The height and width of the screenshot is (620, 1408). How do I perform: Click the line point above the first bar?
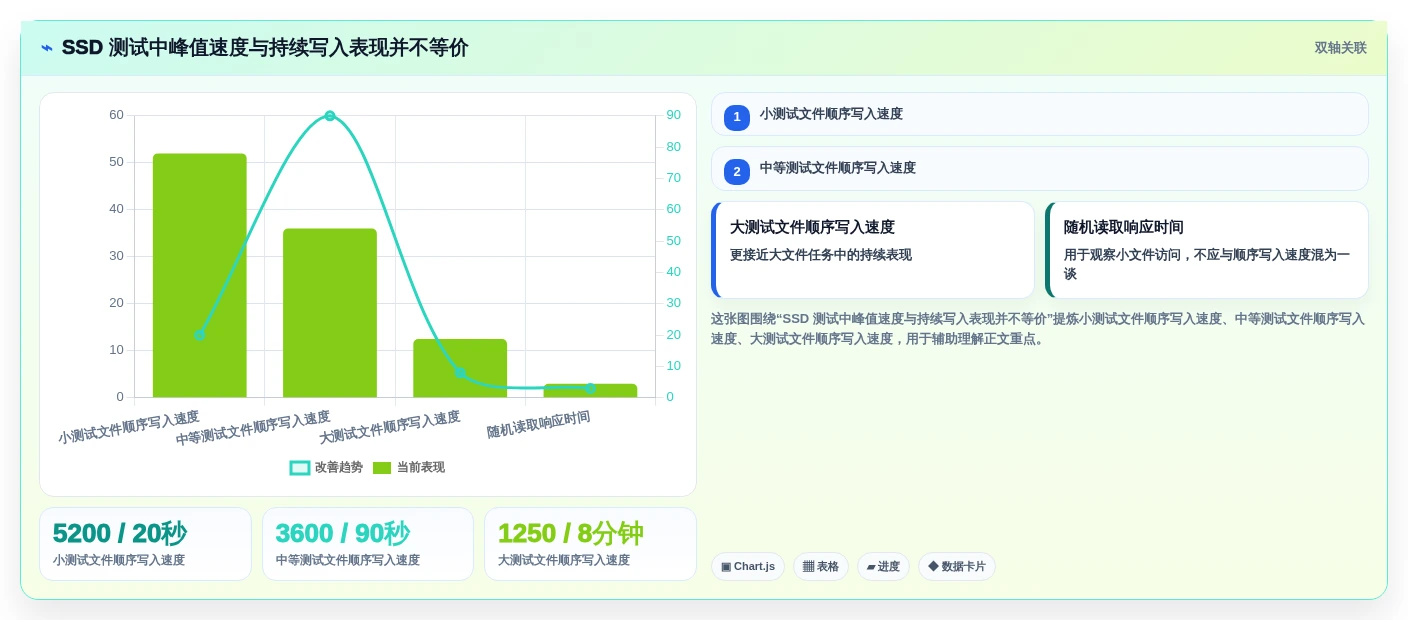pyautogui.click(x=200, y=335)
